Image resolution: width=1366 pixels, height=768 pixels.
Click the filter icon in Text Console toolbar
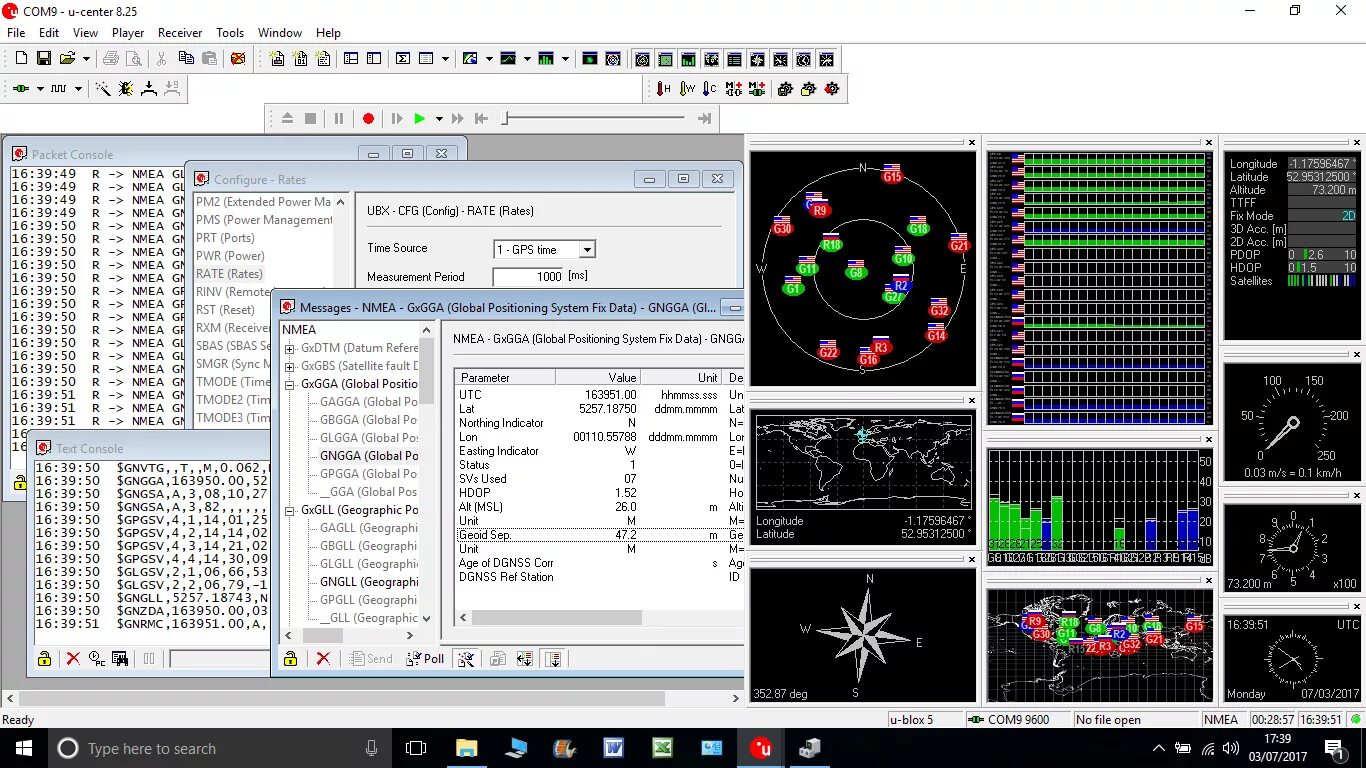(x=120, y=659)
